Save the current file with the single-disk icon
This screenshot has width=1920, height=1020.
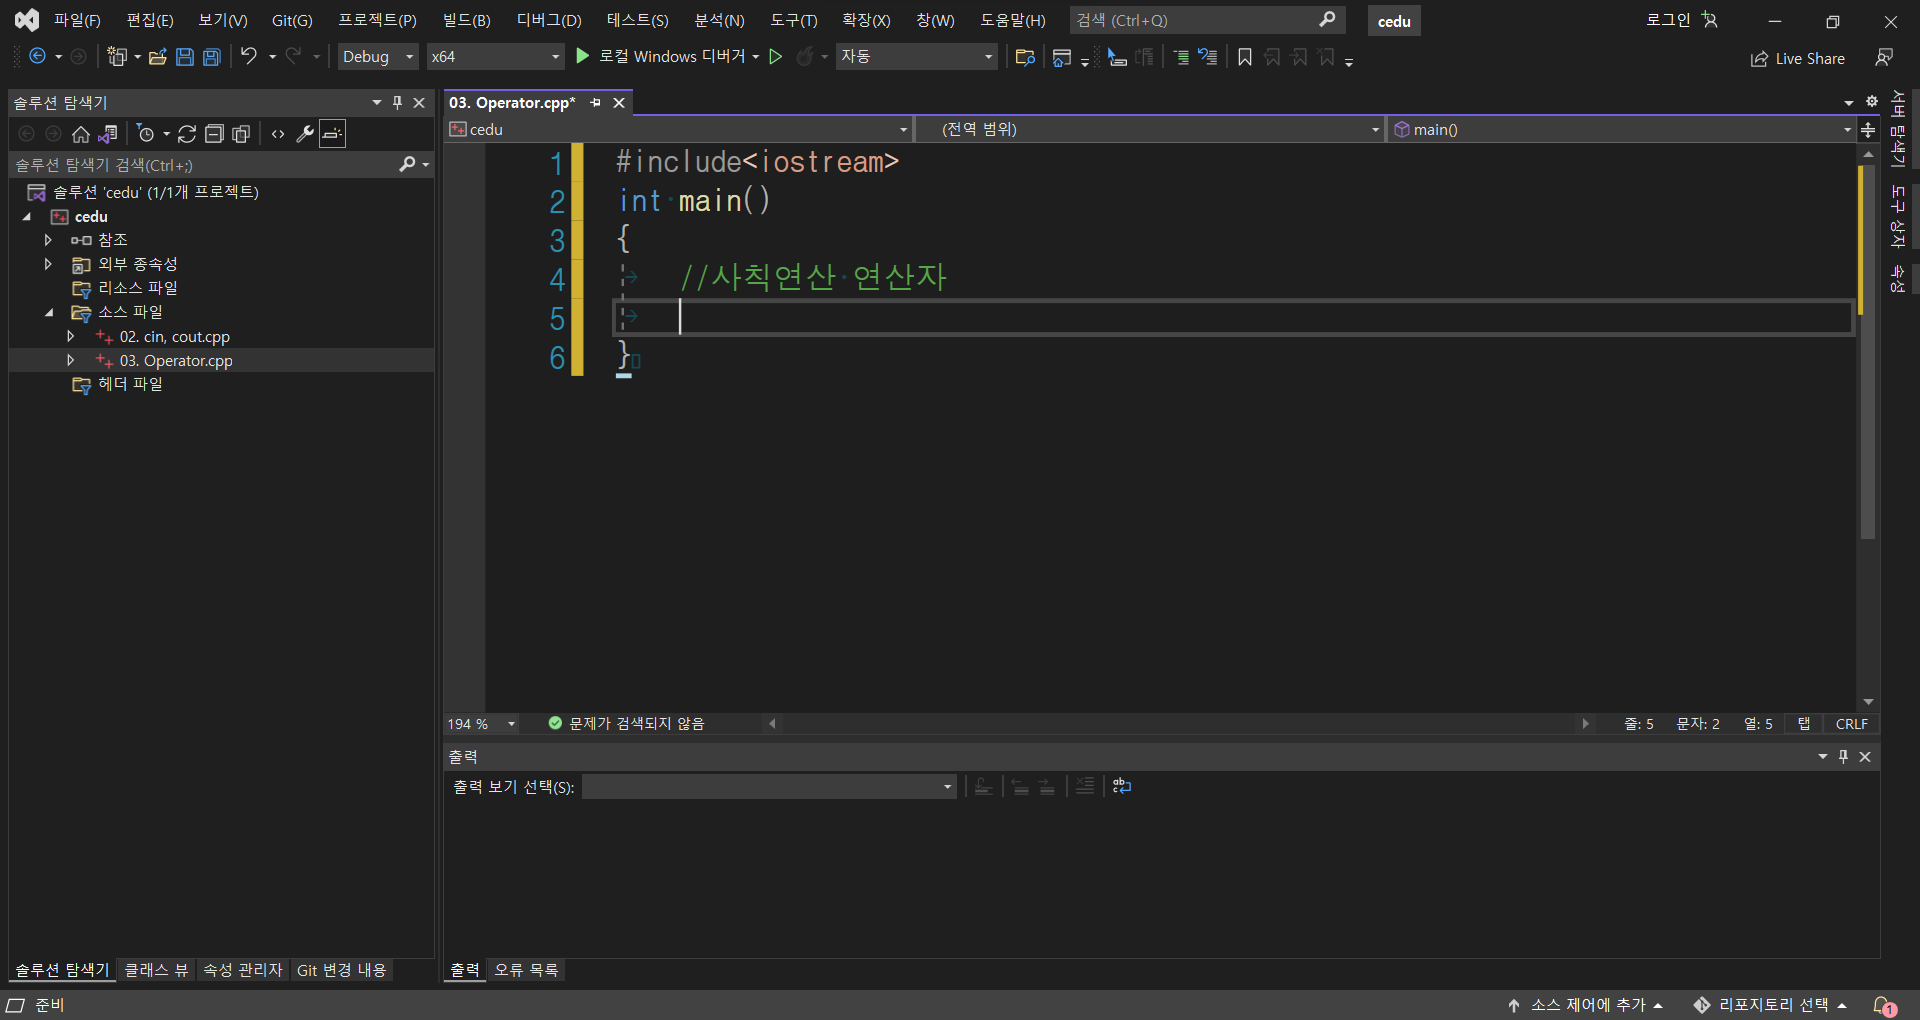(x=185, y=57)
